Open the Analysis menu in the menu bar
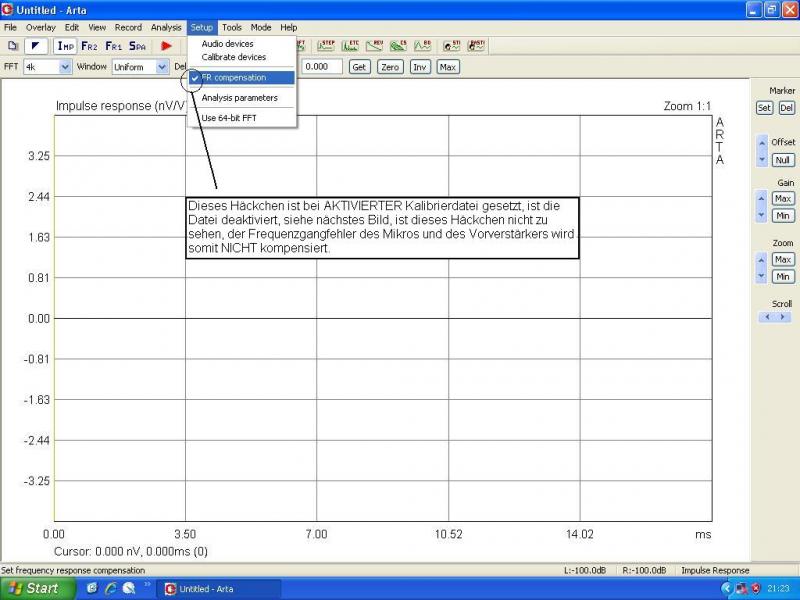This screenshot has width=800, height=600. [x=166, y=28]
